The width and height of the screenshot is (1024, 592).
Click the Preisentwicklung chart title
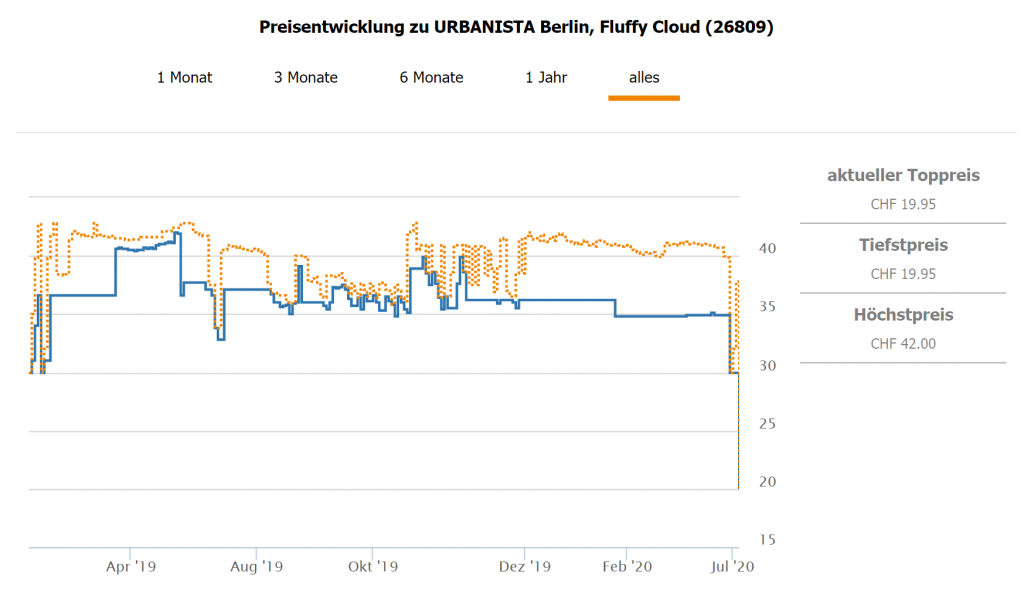click(516, 27)
